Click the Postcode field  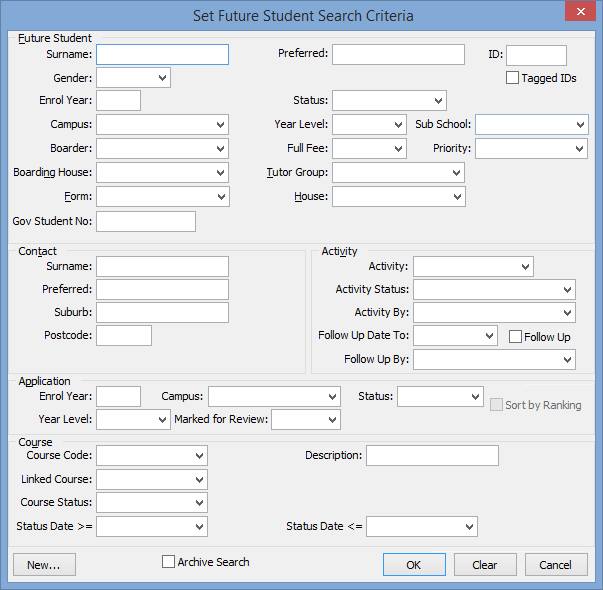point(124,336)
